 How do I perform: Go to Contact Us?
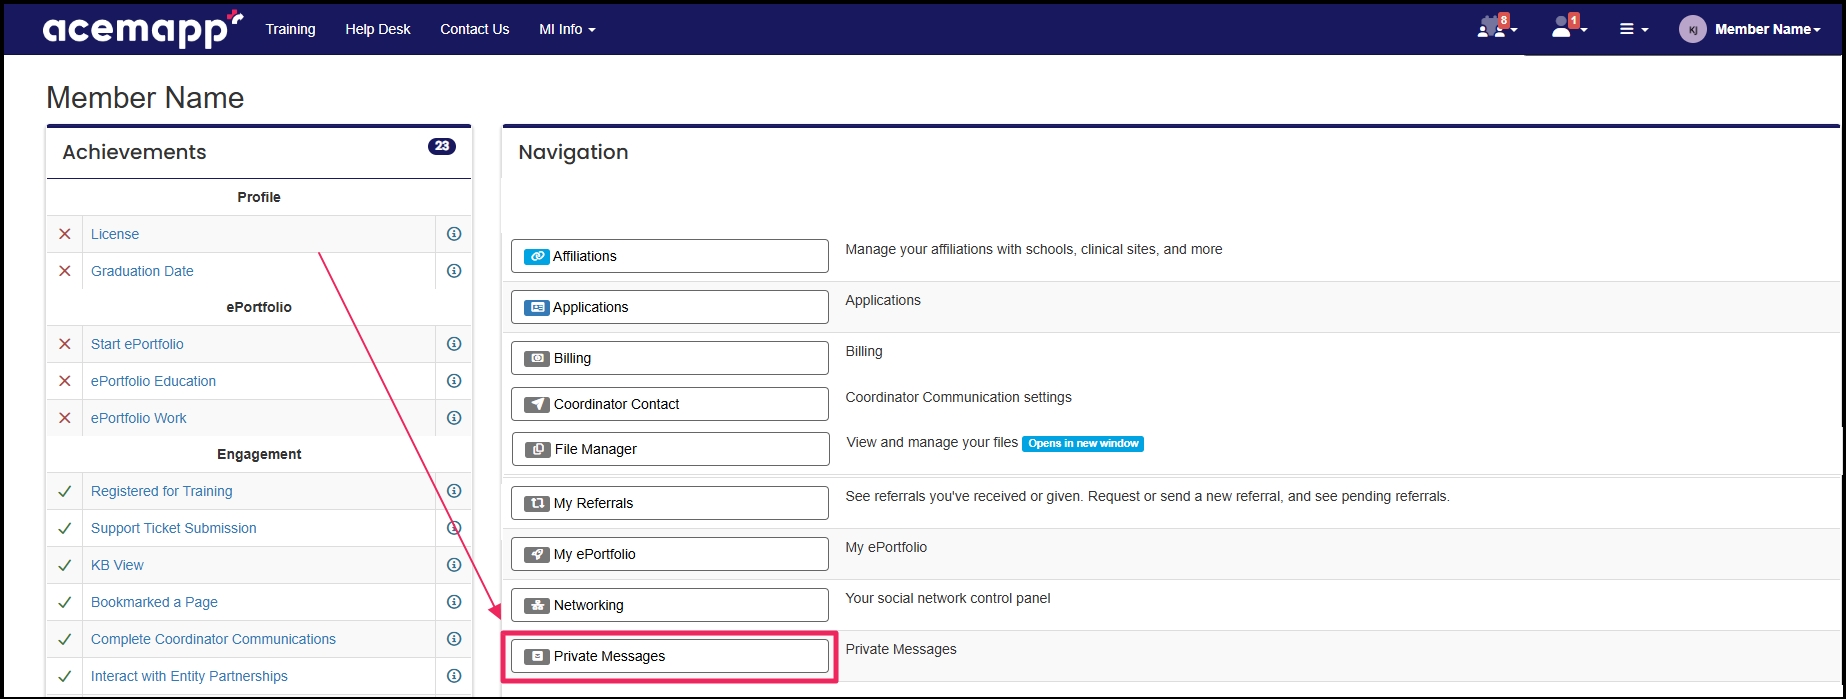[475, 29]
